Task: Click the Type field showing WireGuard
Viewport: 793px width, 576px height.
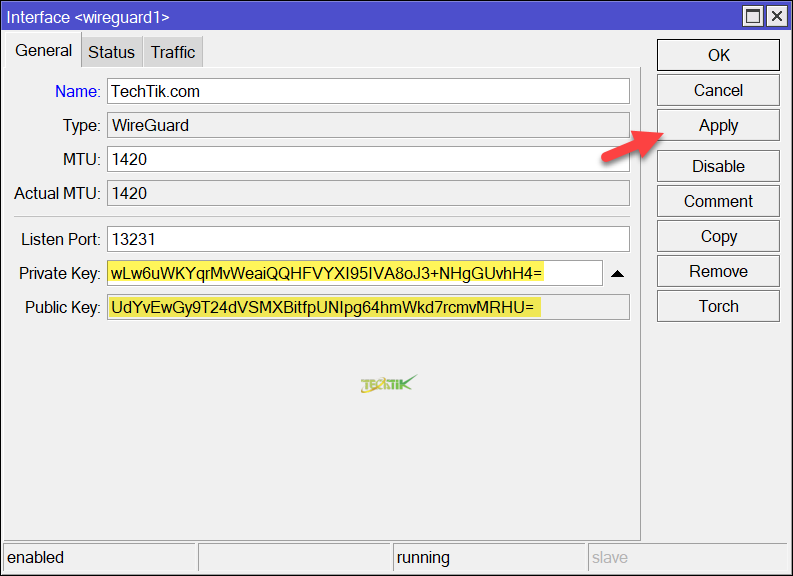Action: (368, 125)
